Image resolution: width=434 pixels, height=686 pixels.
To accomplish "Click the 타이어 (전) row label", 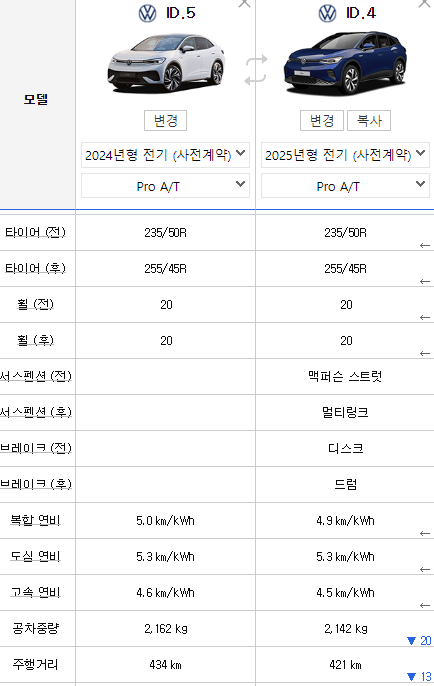I will [x=35, y=232].
